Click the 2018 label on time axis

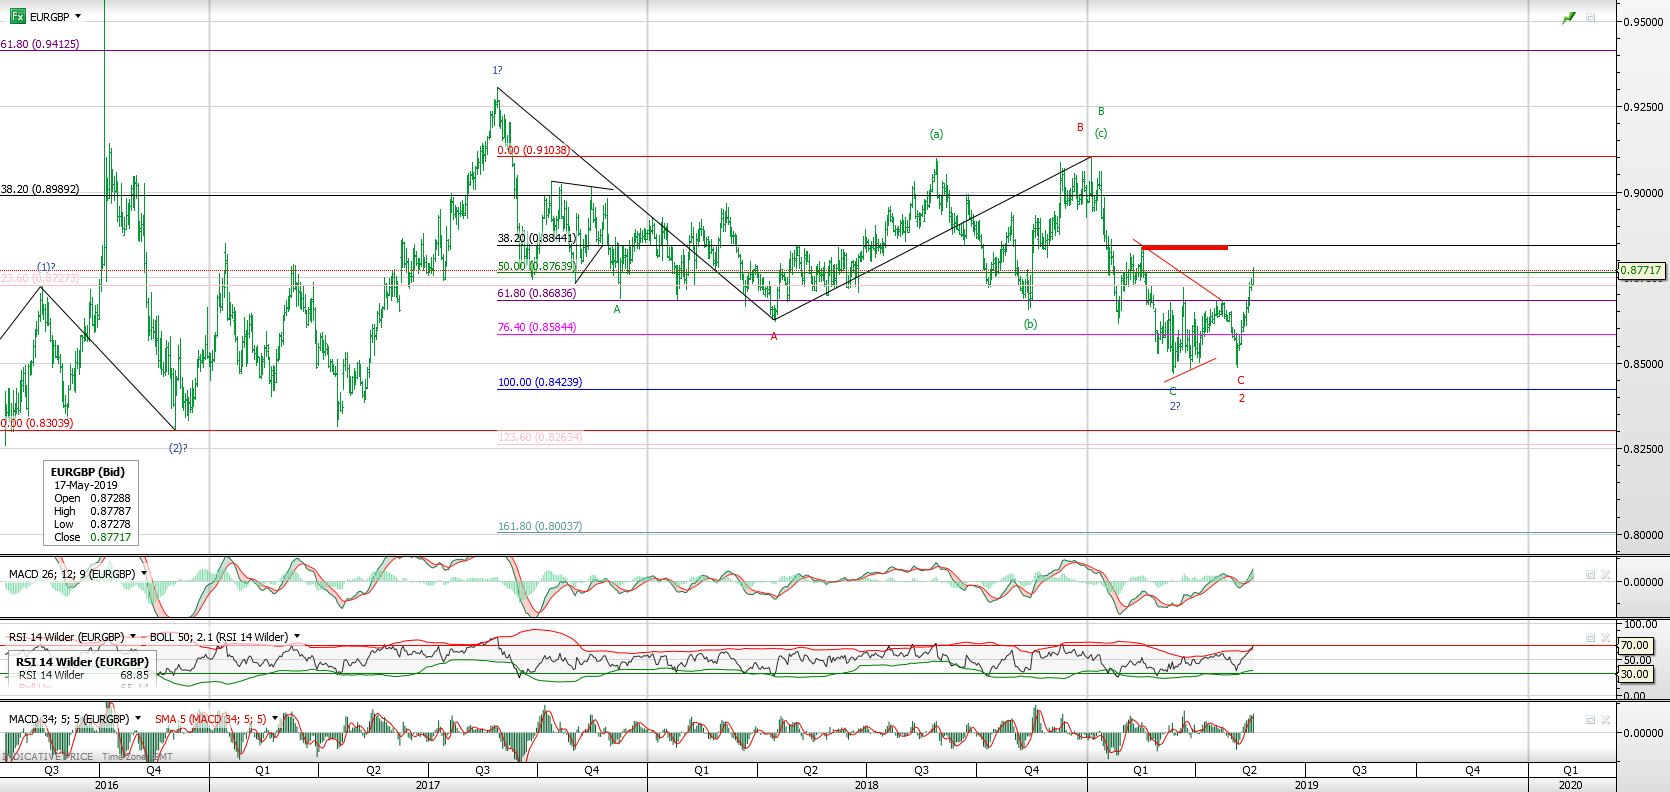866,785
